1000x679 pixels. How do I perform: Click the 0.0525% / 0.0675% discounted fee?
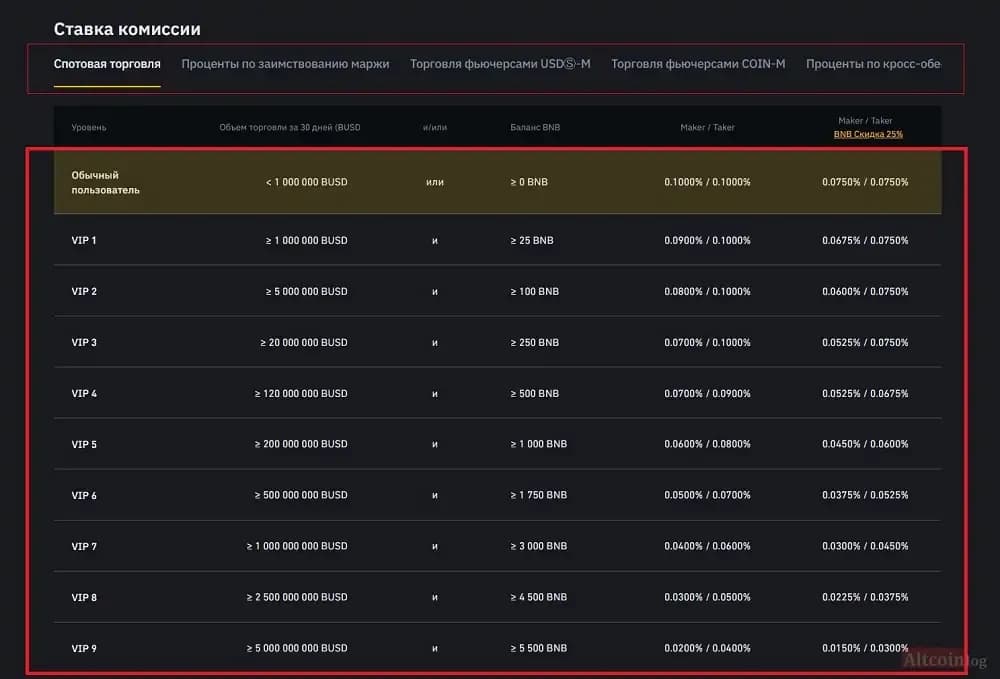[865, 393]
